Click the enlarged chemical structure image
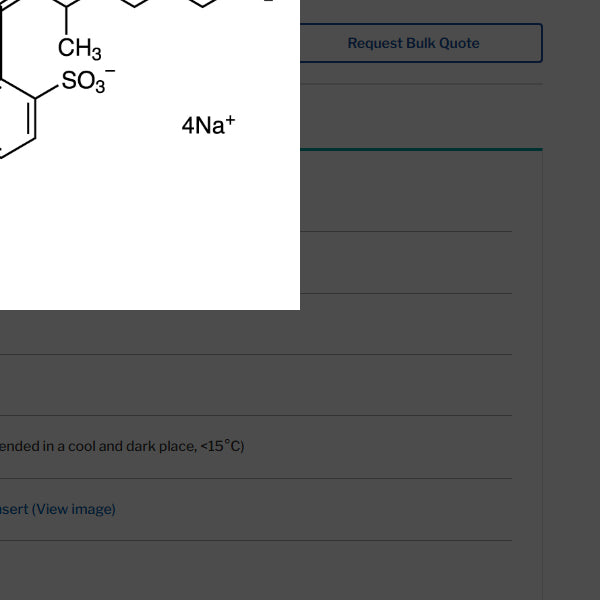 tap(150, 155)
